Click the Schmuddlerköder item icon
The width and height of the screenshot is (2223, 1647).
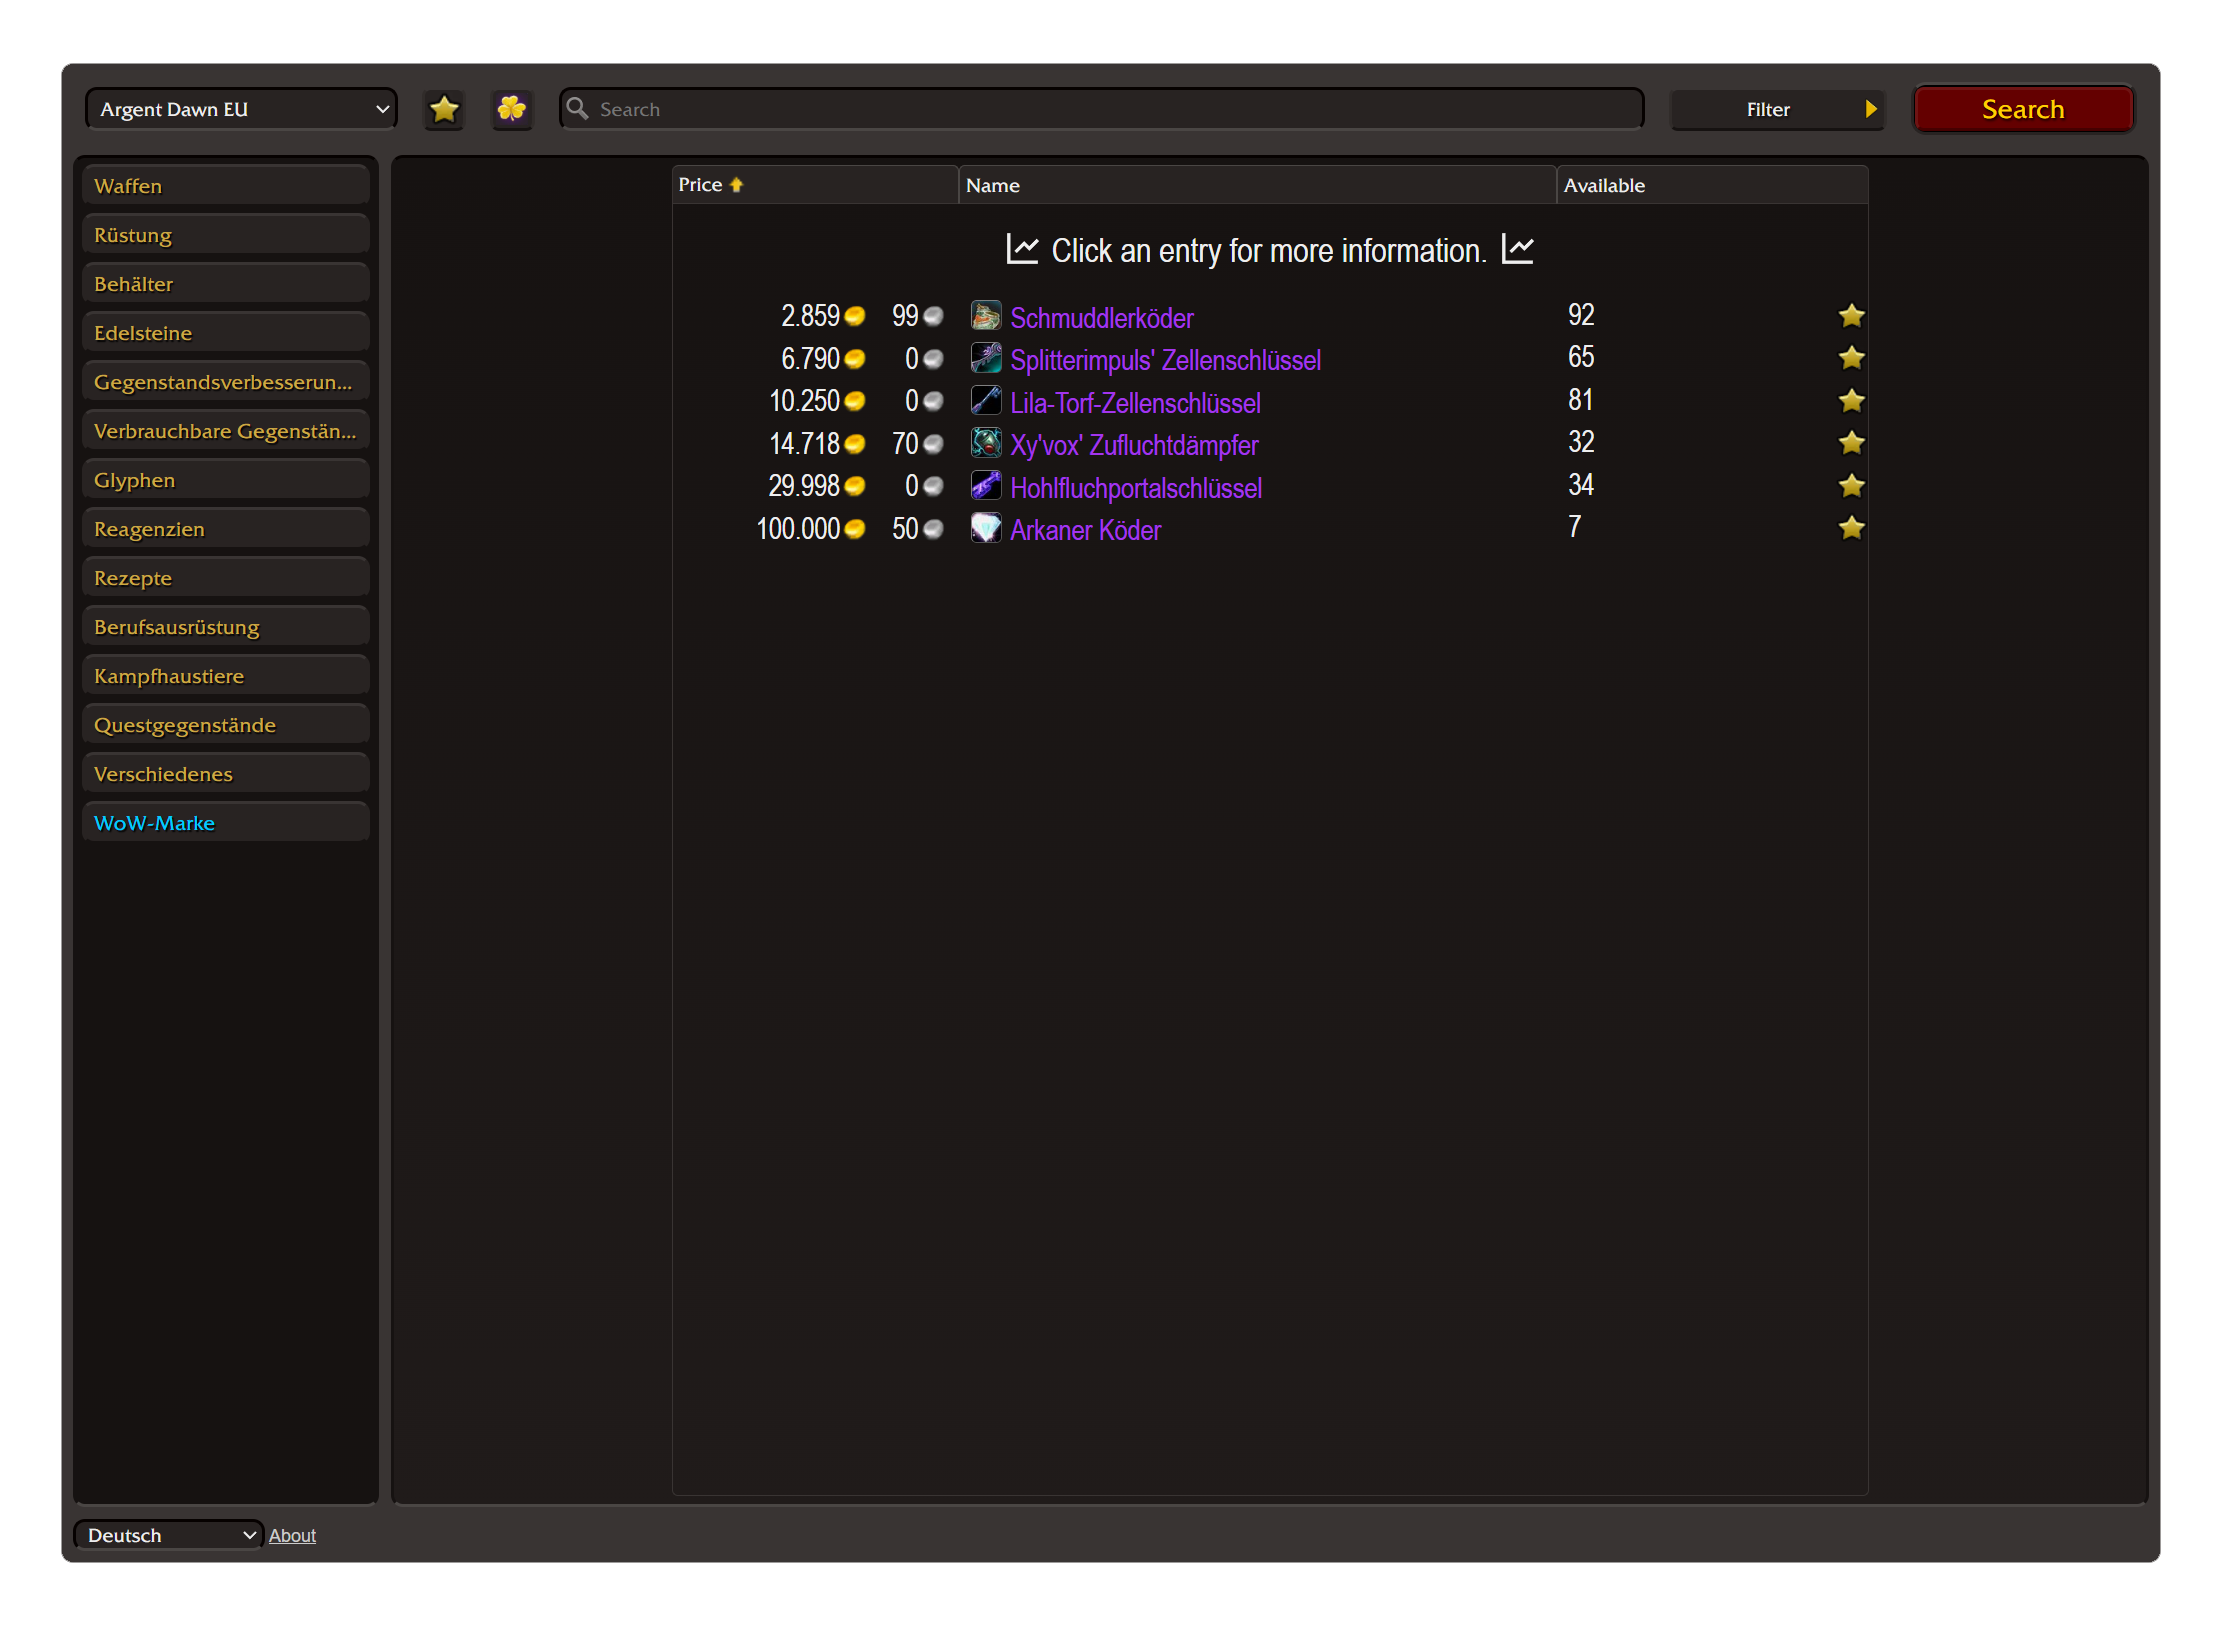[x=986, y=317]
